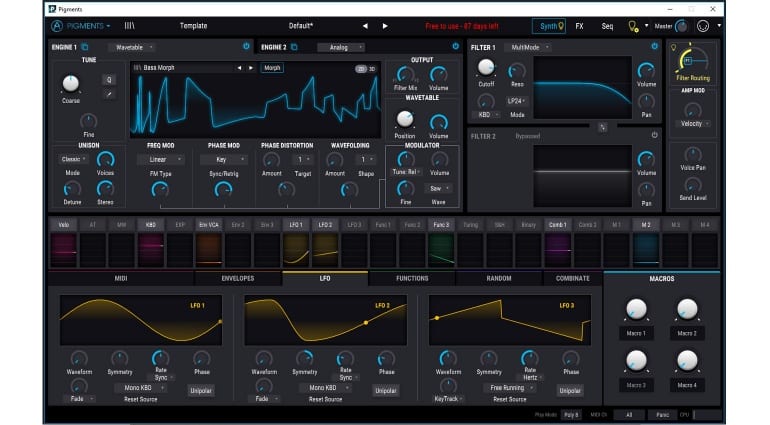
Task: Open the ENVELOPES modulation tab
Action: point(238,278)
